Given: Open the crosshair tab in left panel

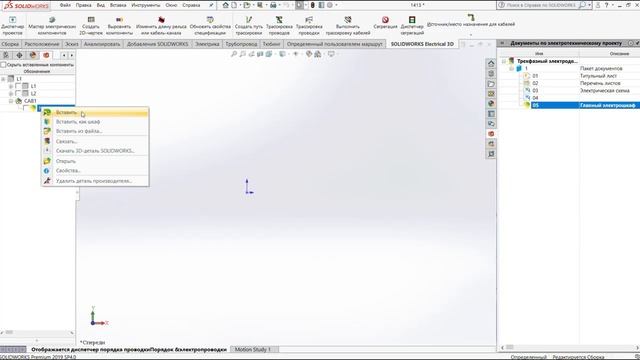Looking at the screenshot, I should pyautogui.click(x=19, y=55).
